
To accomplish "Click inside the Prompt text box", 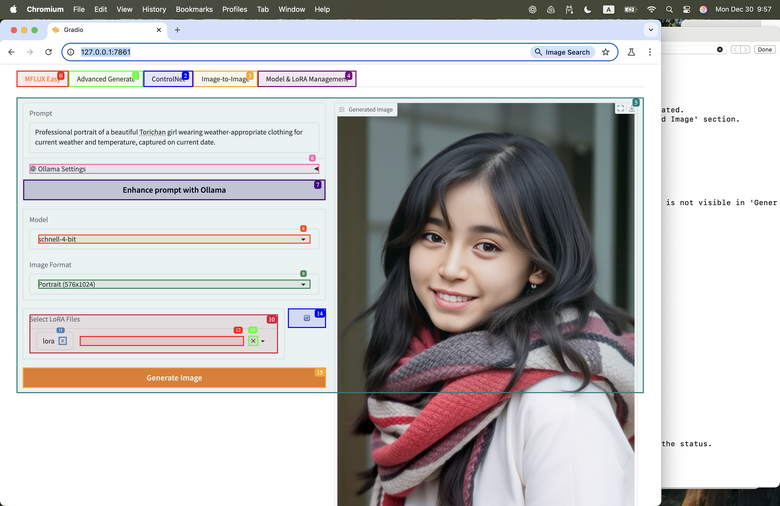I will tap(174, 137).
